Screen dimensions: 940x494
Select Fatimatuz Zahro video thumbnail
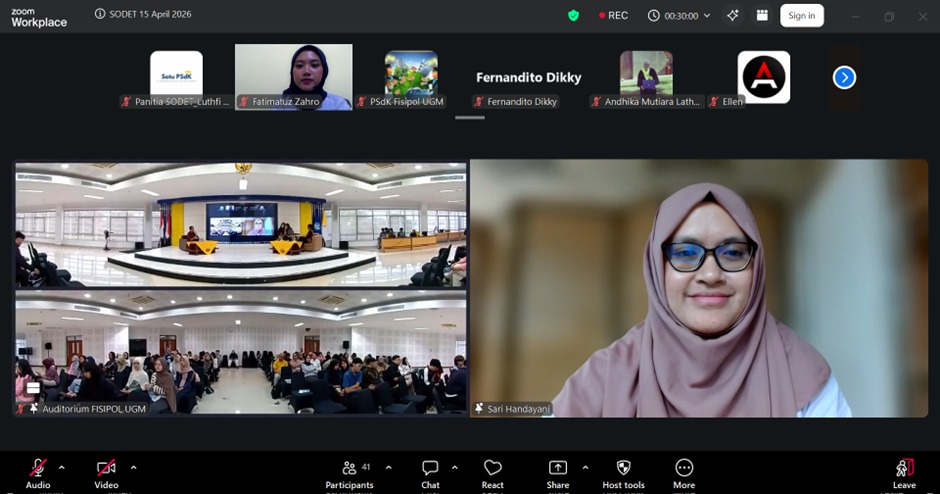[x=293, y=76]
